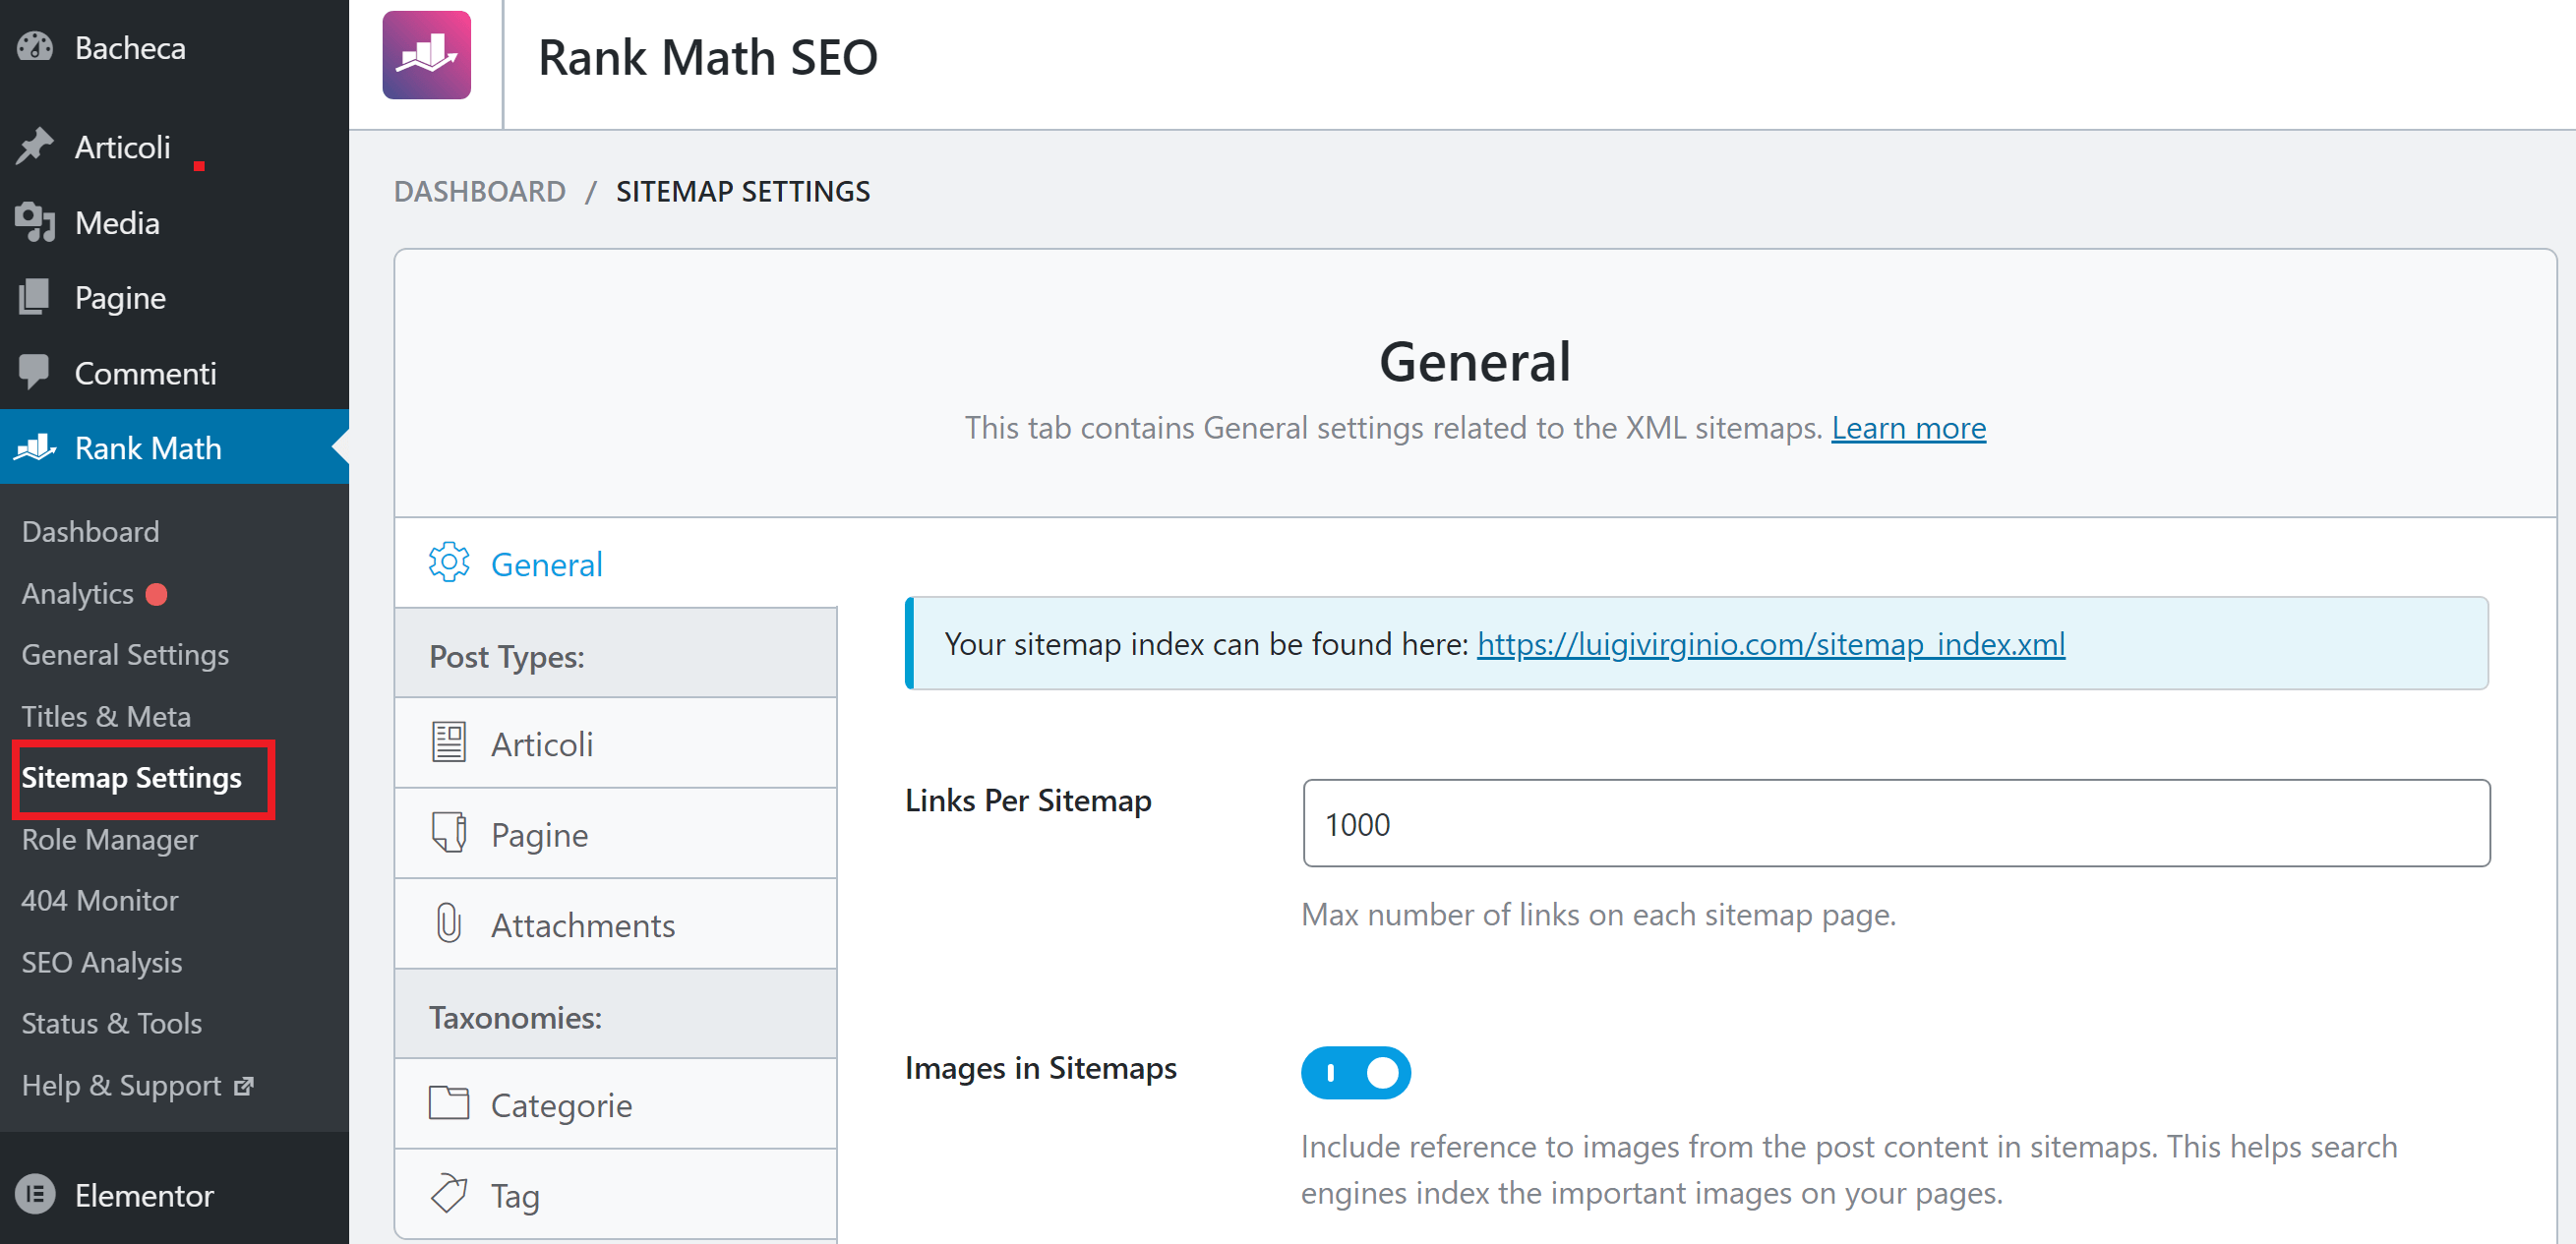This screenshot has width=2576, height=1244.
Task: Click the Learn more link
Action: [1908, 428]
